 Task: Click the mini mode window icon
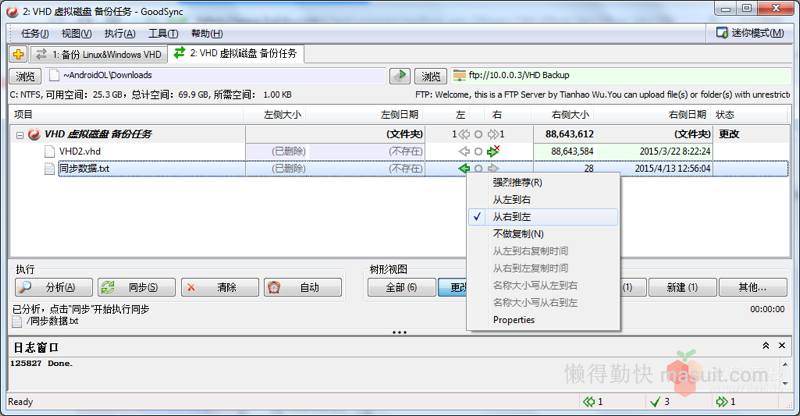pos(721,33)
